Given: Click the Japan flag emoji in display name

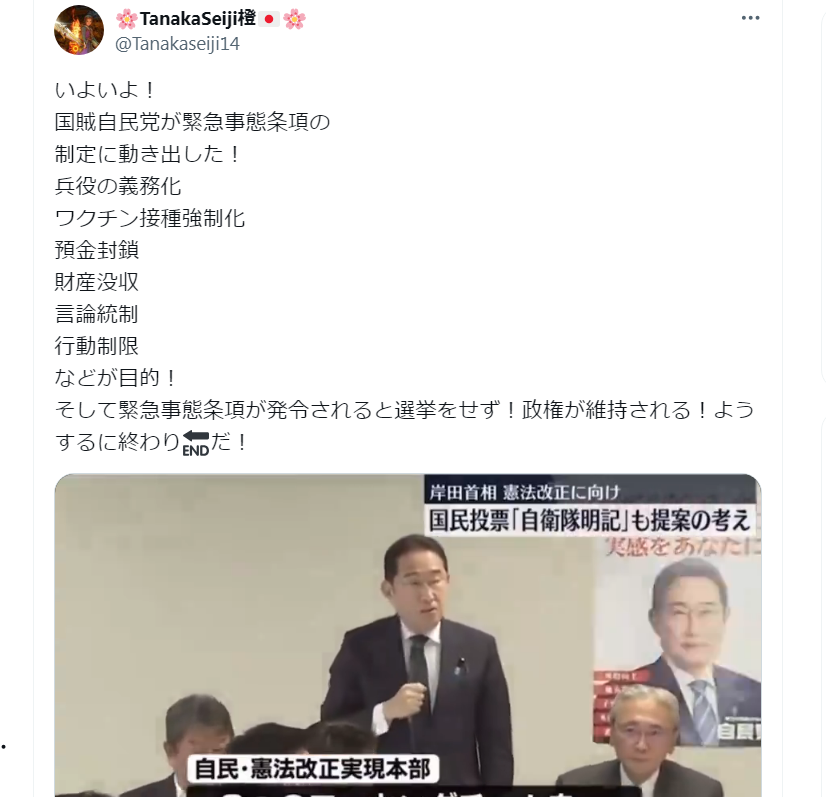Looking at the screenshot, I should [x=269, y=19].
